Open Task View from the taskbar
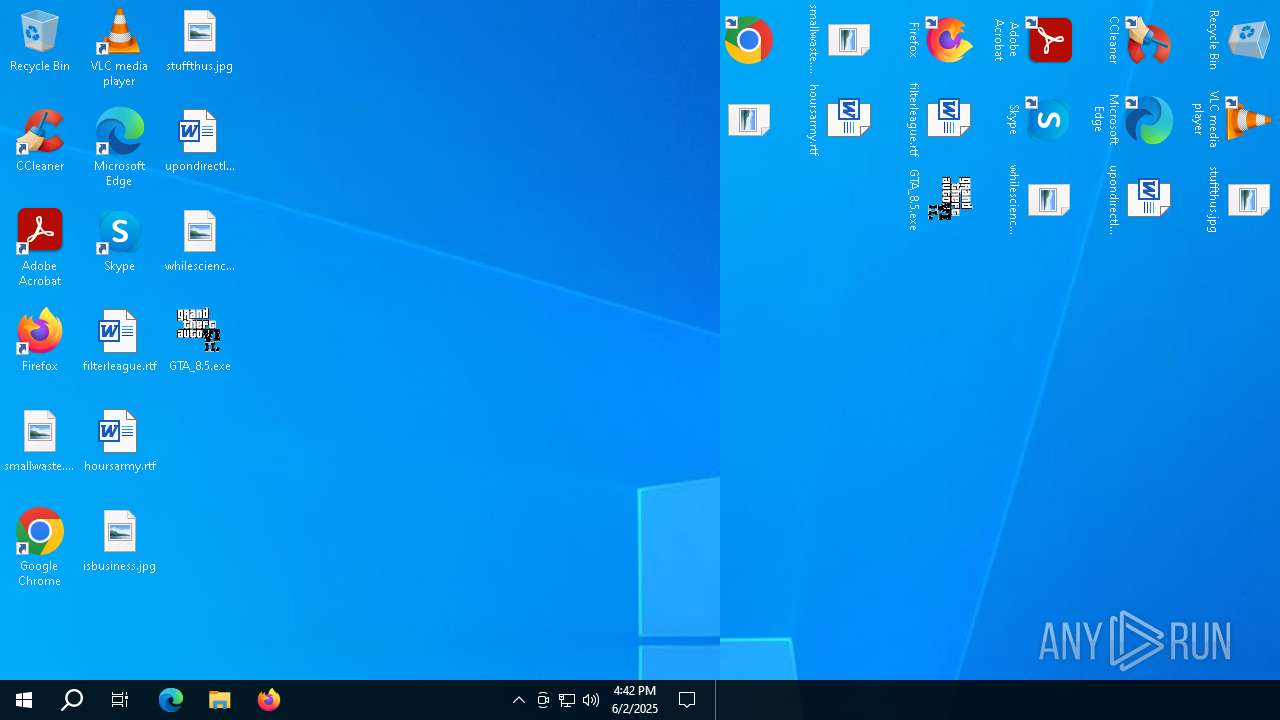The width and height of the screenshot is (1280, 720). [120, 700]
